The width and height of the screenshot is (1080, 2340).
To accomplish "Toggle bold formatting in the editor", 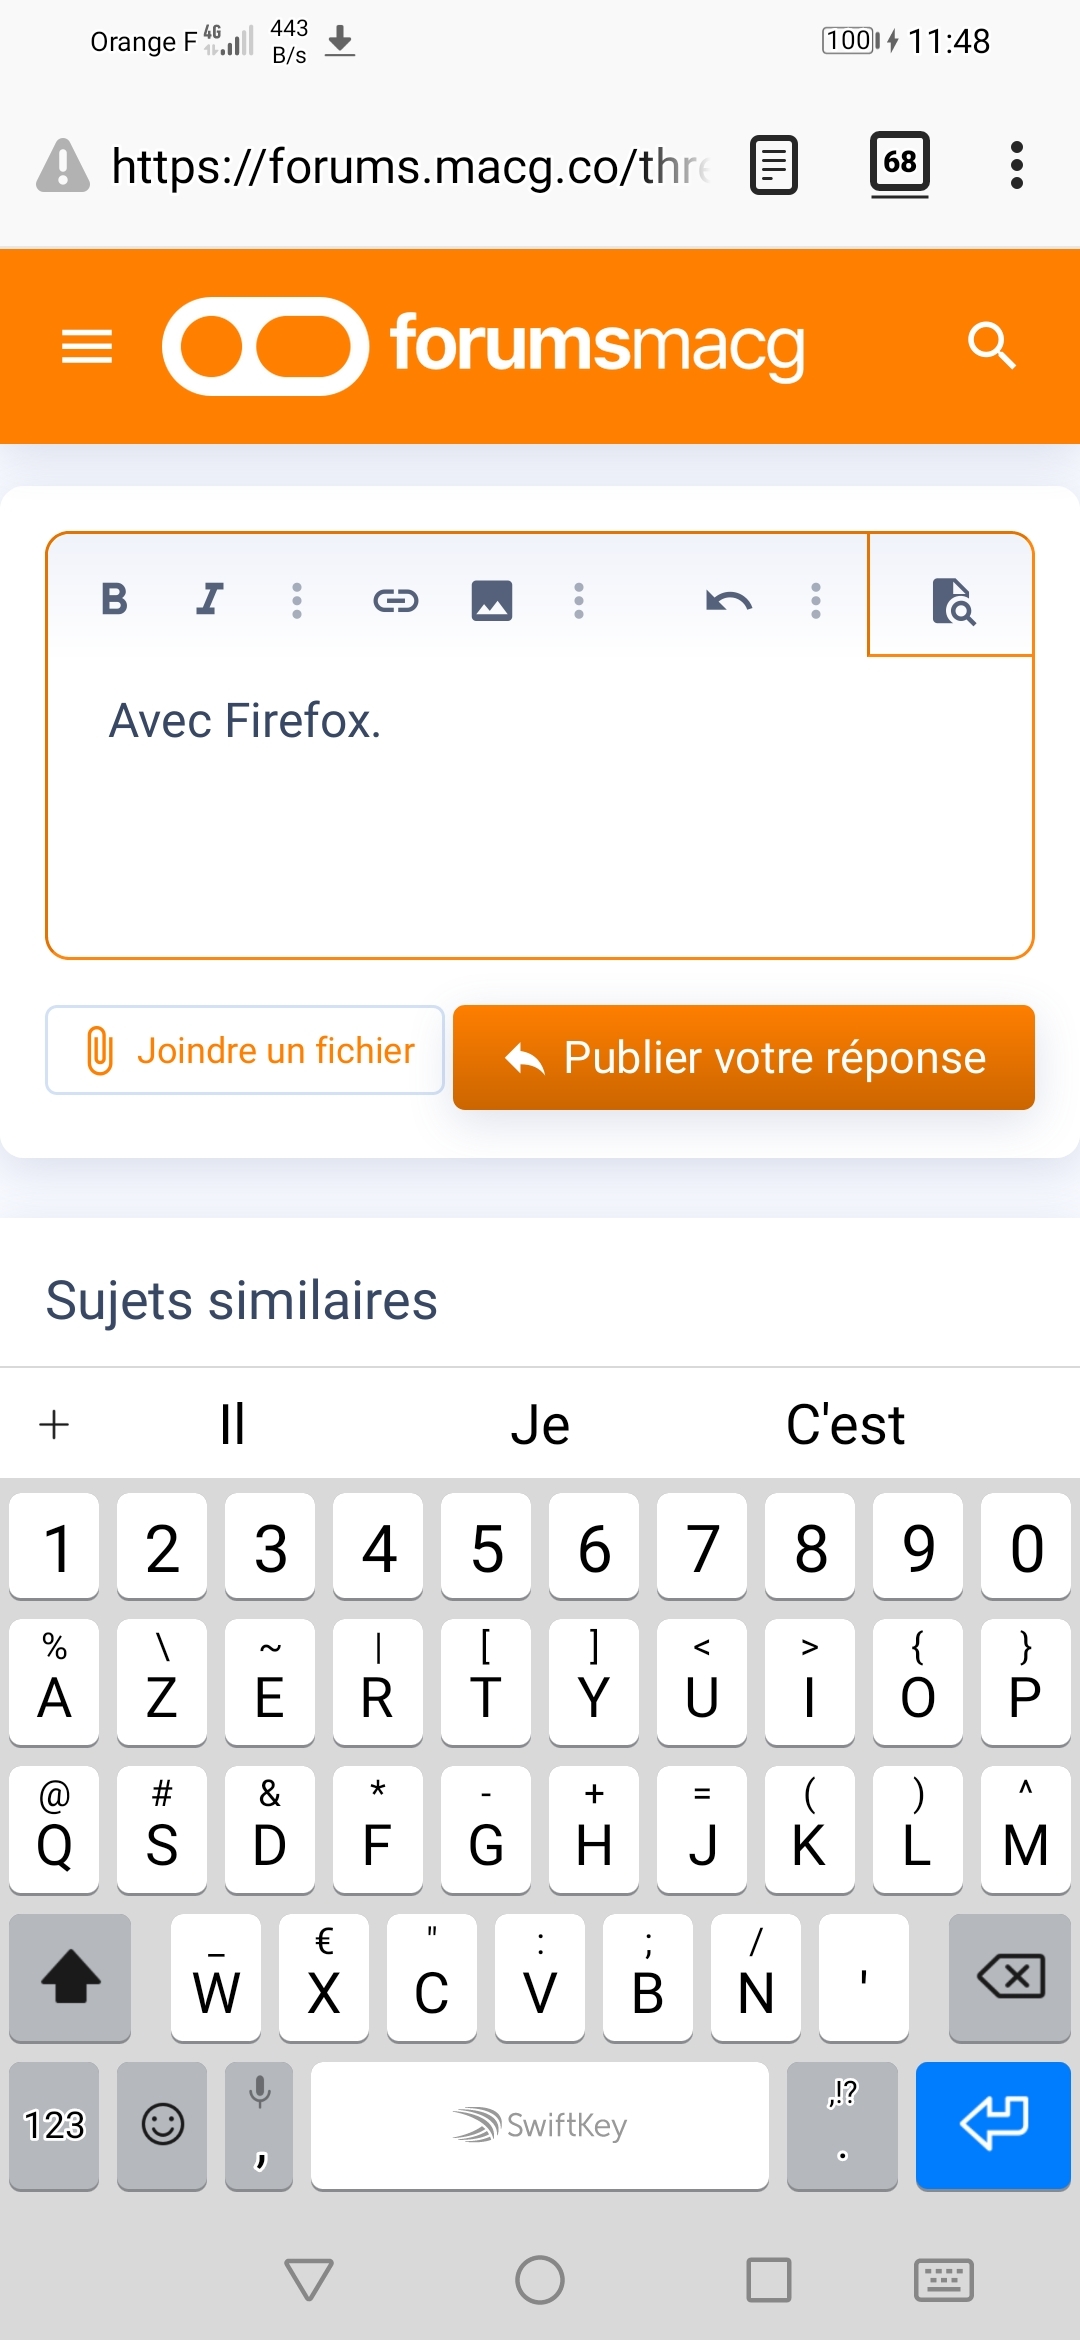I will 115,600.
